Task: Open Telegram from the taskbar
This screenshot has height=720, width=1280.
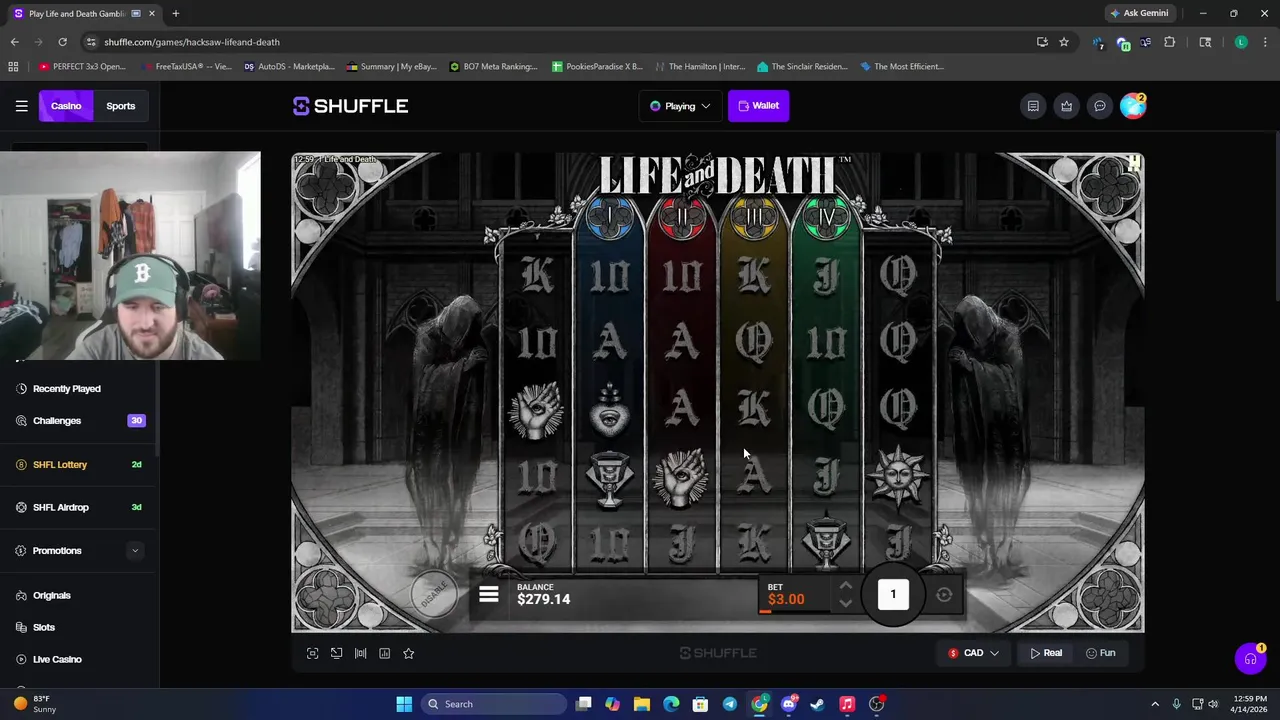Action: 730,704
